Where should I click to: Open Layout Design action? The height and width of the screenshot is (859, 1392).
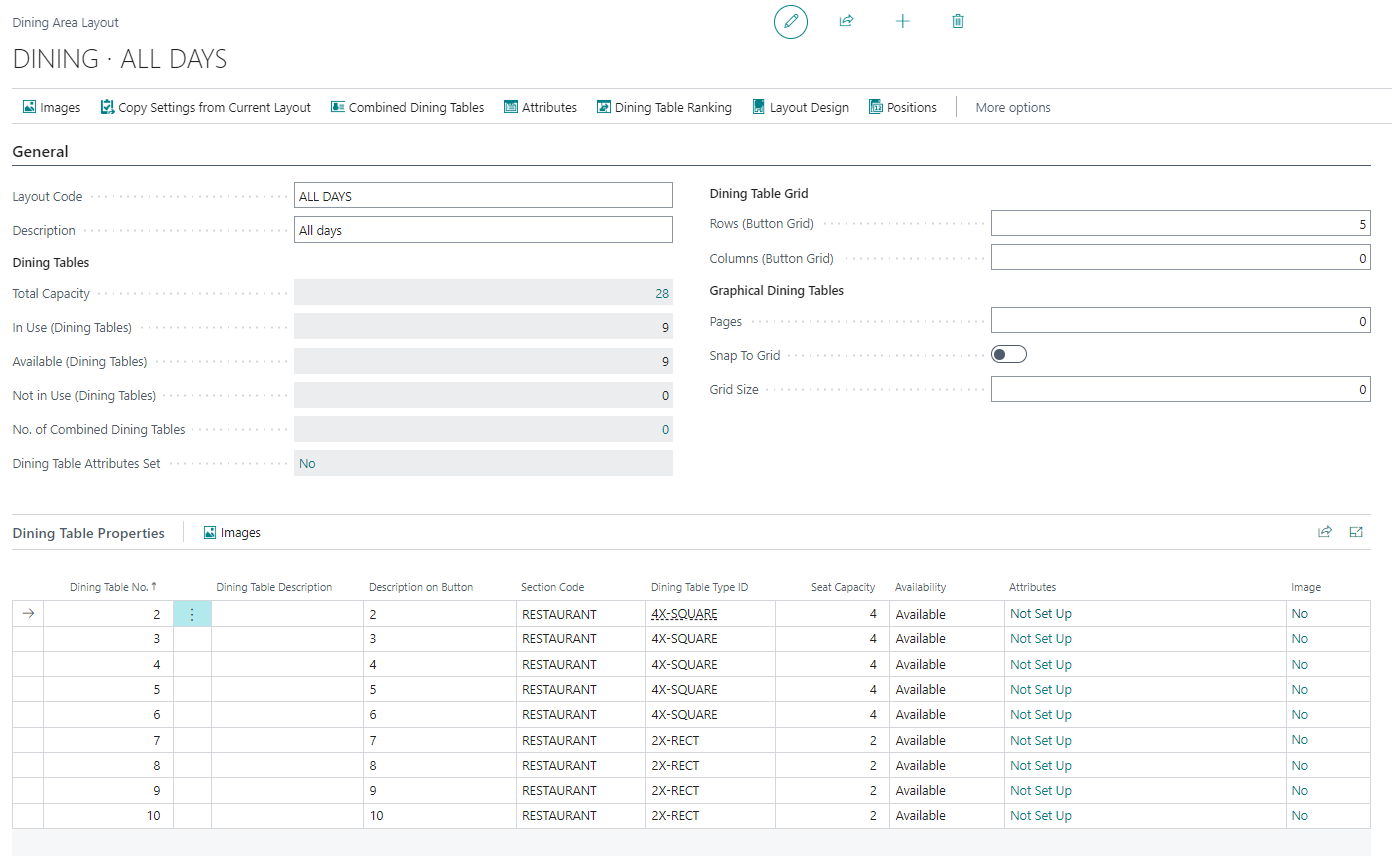(800, 107)
